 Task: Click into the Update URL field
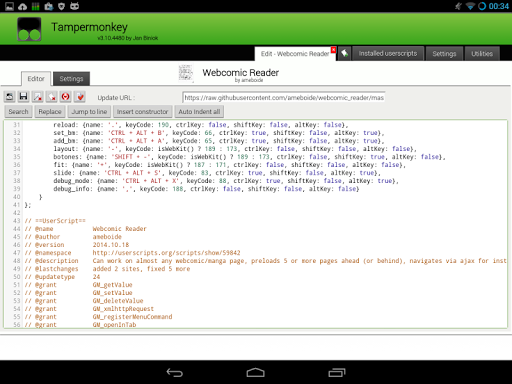coord(284,98)
